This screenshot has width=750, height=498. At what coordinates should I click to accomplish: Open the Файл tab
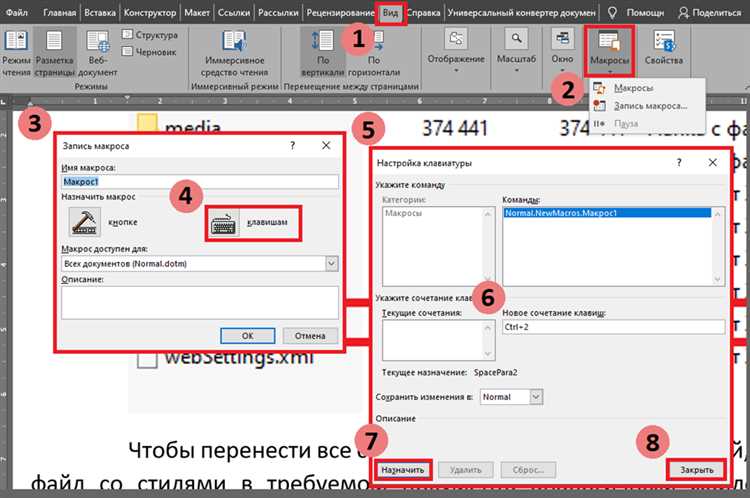tap(17, 13)
